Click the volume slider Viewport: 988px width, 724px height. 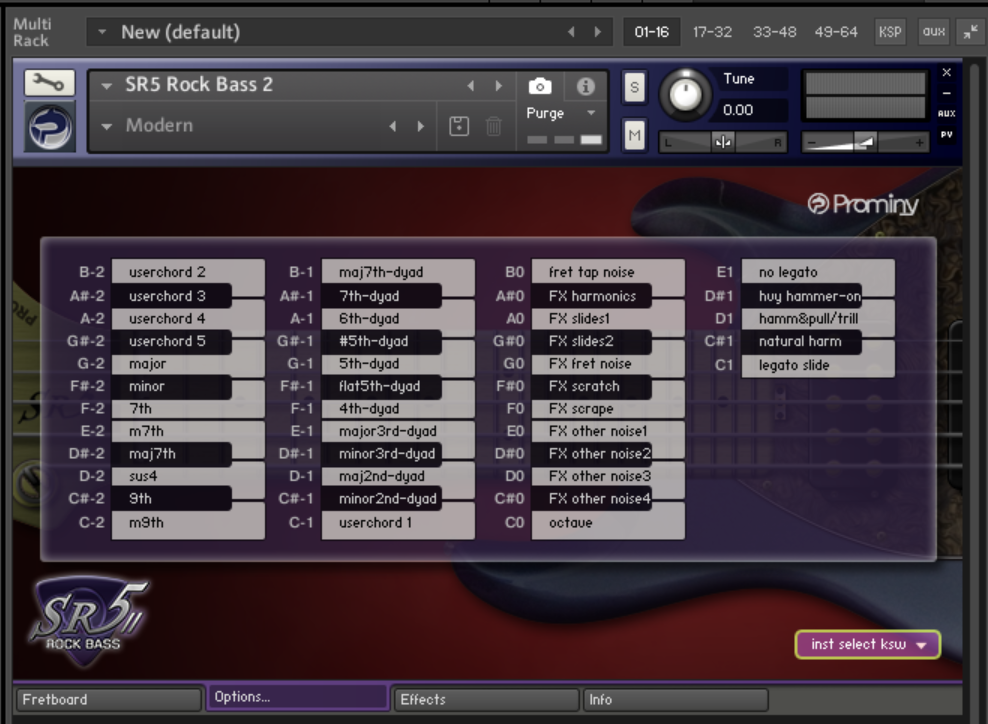pos(865,143)
